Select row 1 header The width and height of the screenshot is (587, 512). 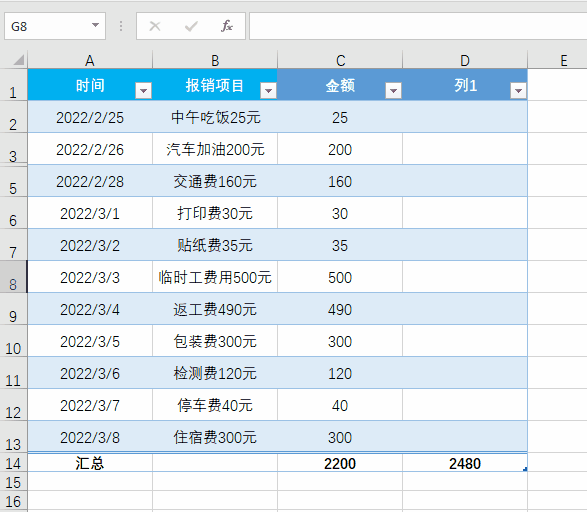click(13, 85)
